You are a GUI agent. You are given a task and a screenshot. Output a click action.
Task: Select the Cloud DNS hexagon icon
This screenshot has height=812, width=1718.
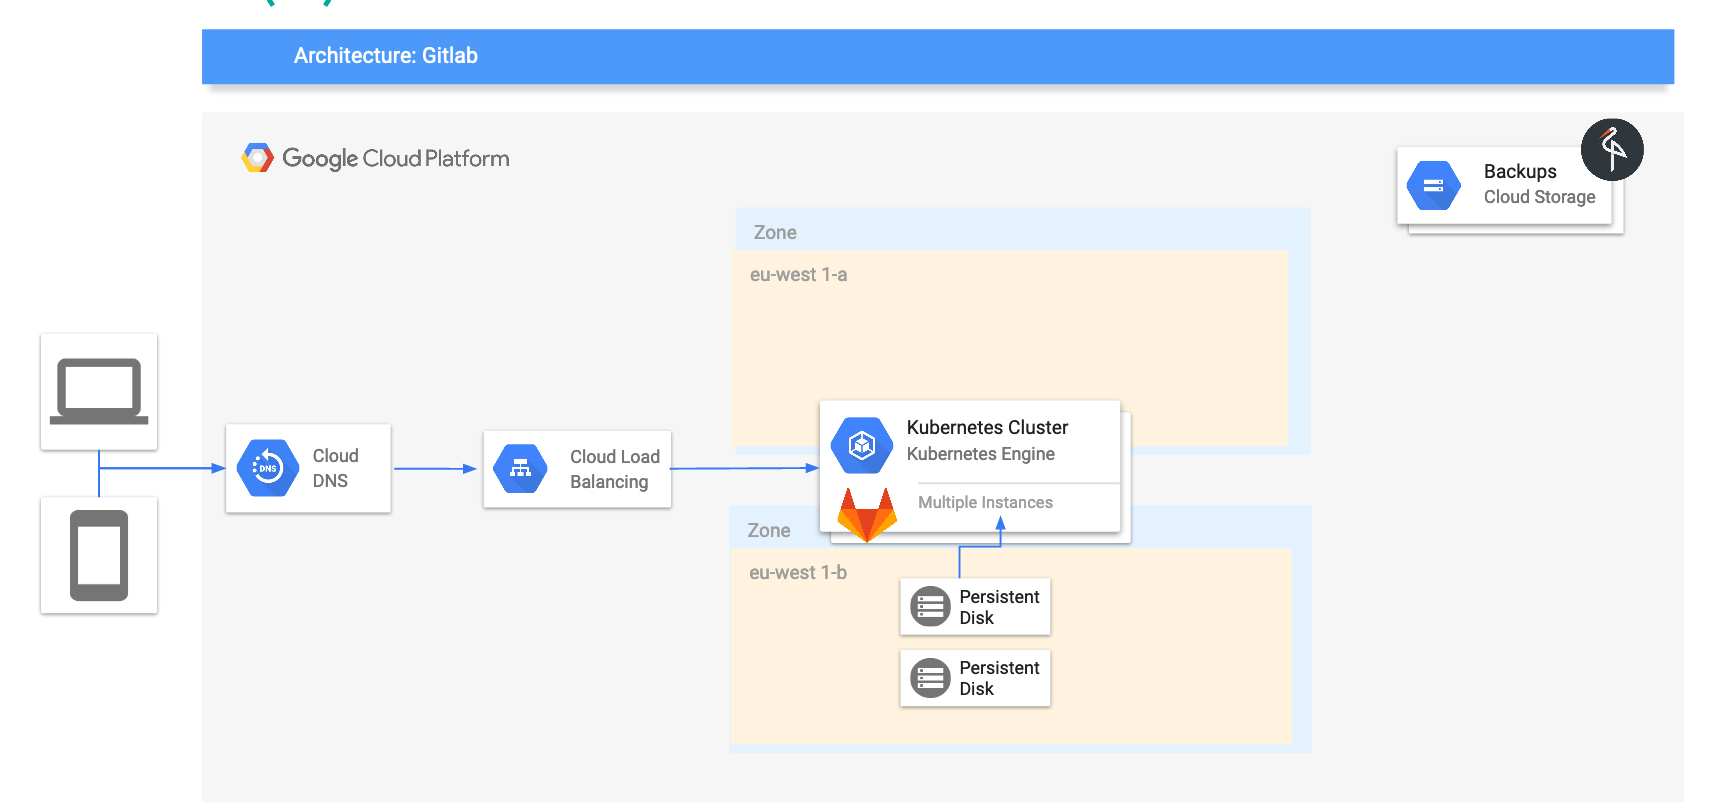coord(268,468)
